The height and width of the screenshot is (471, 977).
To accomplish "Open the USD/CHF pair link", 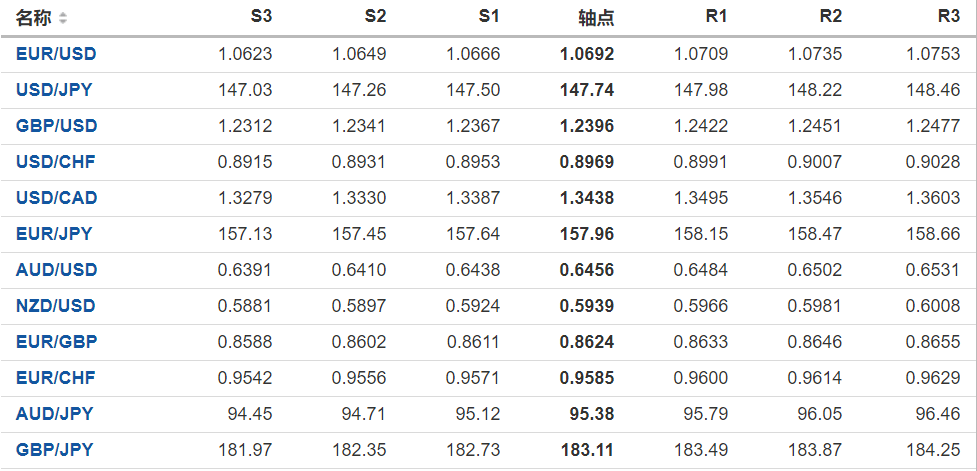I will pos(55,162).
